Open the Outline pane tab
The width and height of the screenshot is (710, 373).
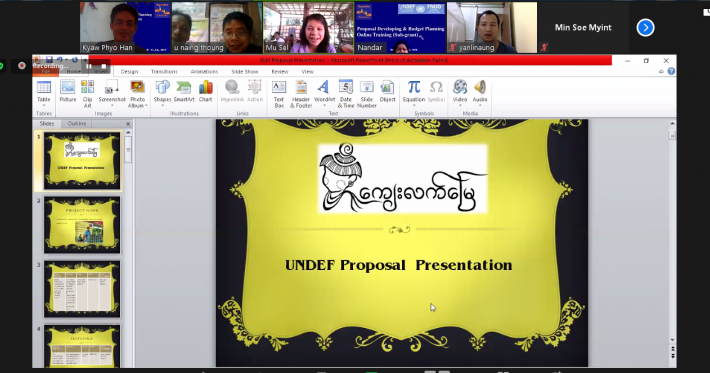[x=77, y=124]
